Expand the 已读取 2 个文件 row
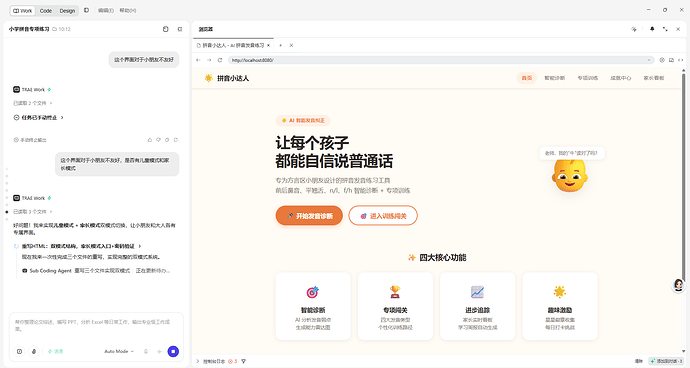 pos(33,103)
